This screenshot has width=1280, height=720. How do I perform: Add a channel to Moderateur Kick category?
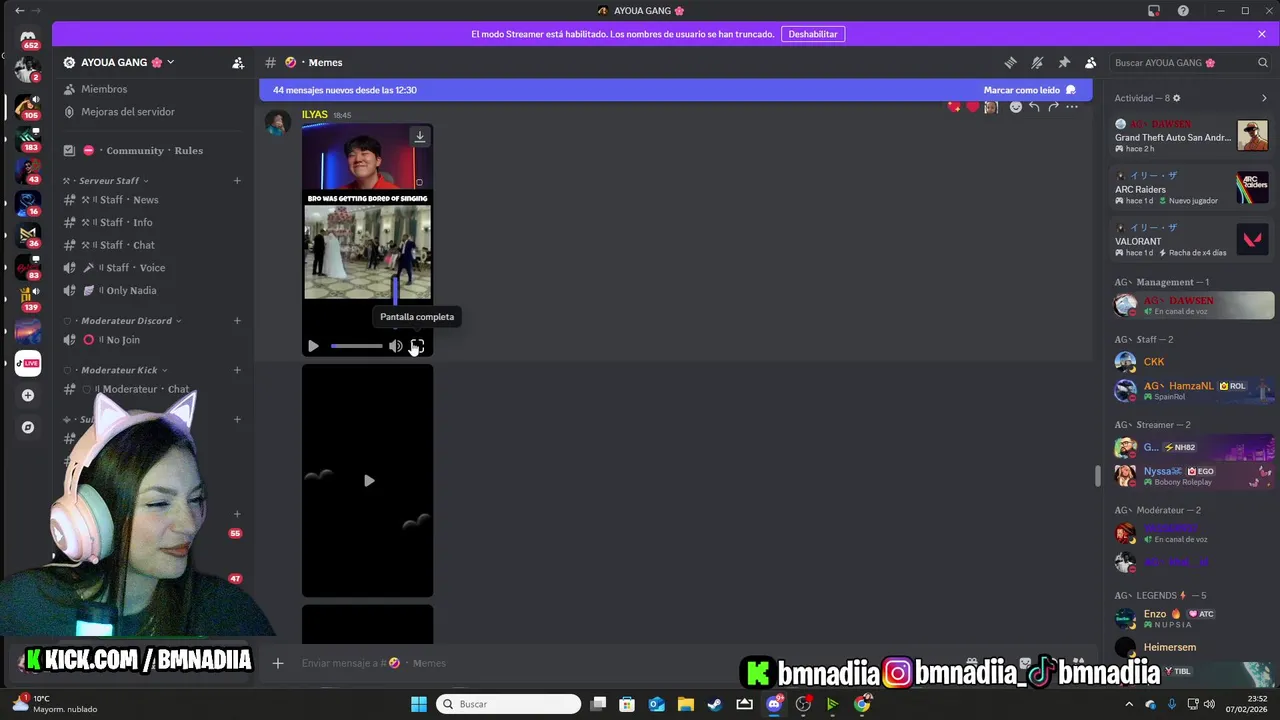[237, 370]
